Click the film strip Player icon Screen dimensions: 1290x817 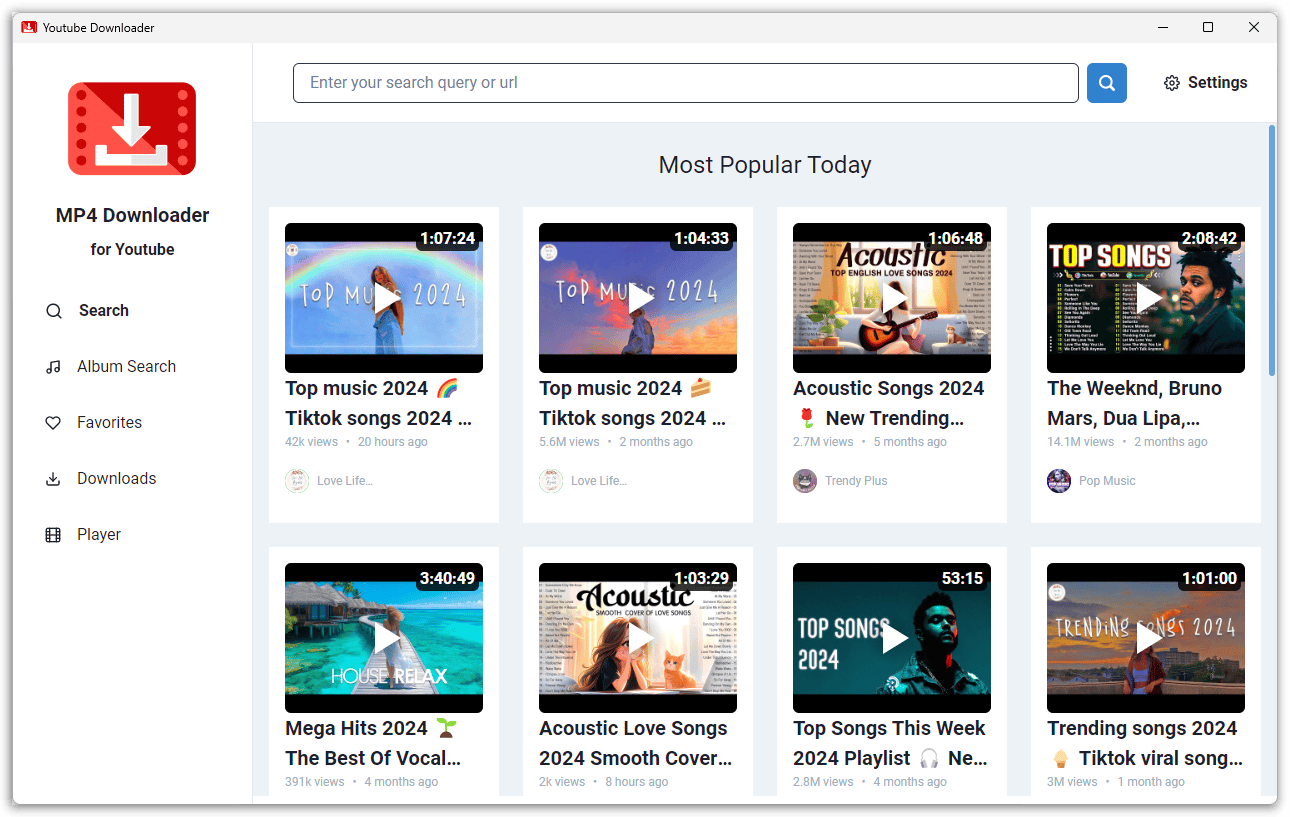[x=54, y=535]
